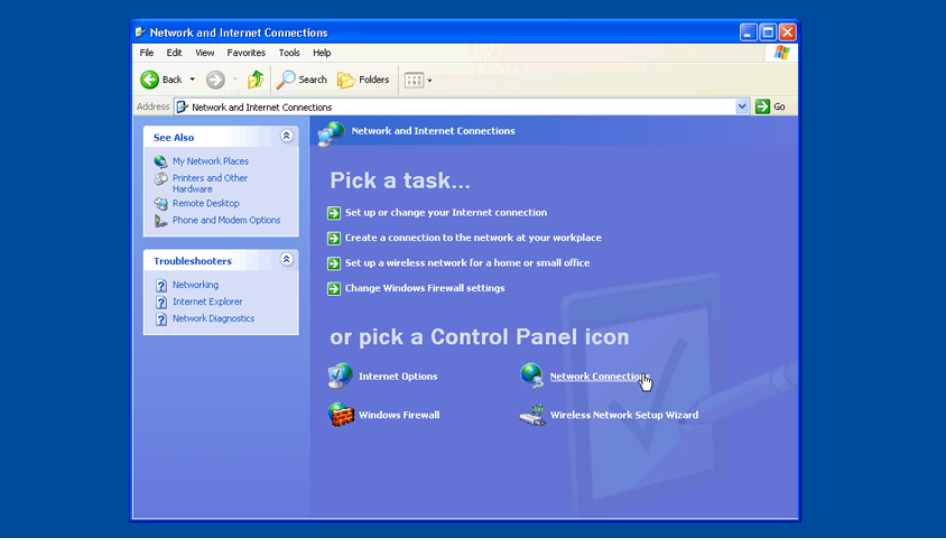
Task: Open the Search toolbar button
Action: click(302, 80)
